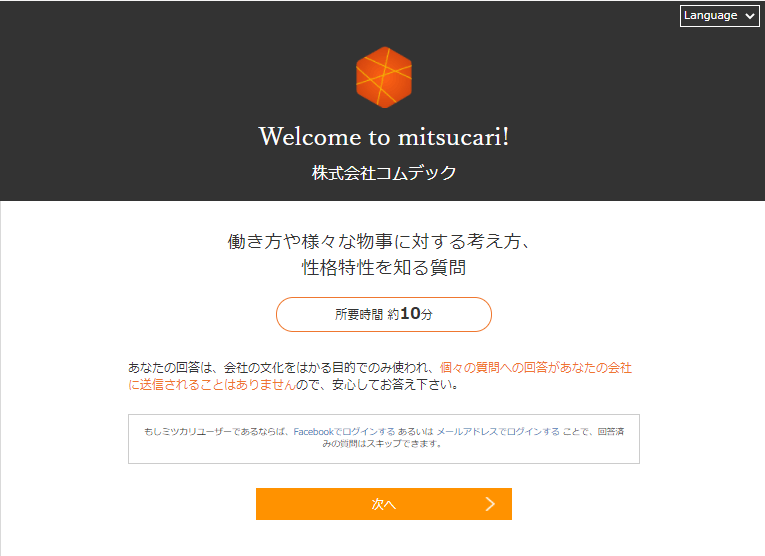Click the 性格特性を知る質問 heading line

coord(384,267)
